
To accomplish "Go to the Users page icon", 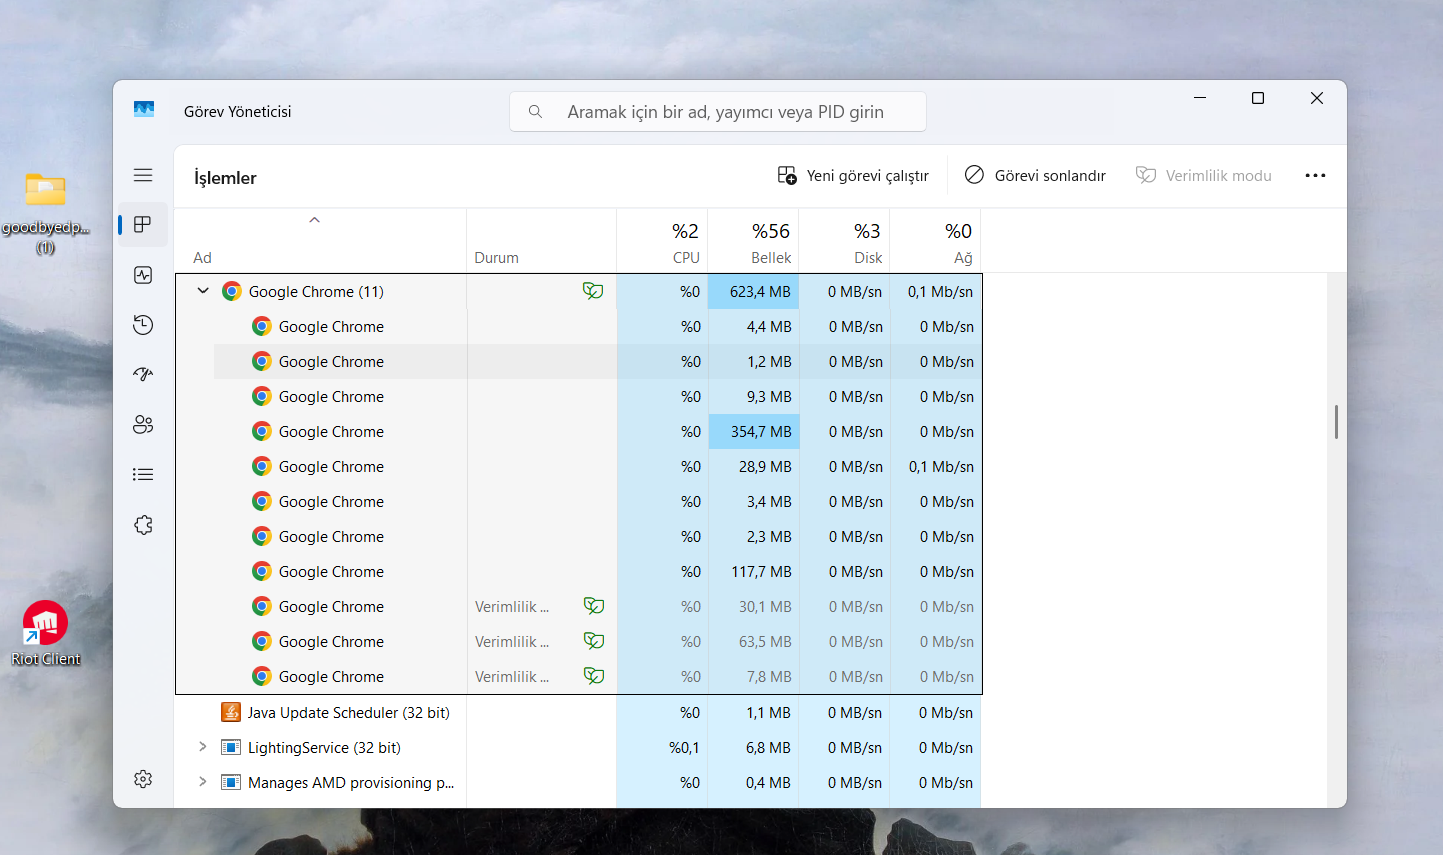I will (143, 424).
